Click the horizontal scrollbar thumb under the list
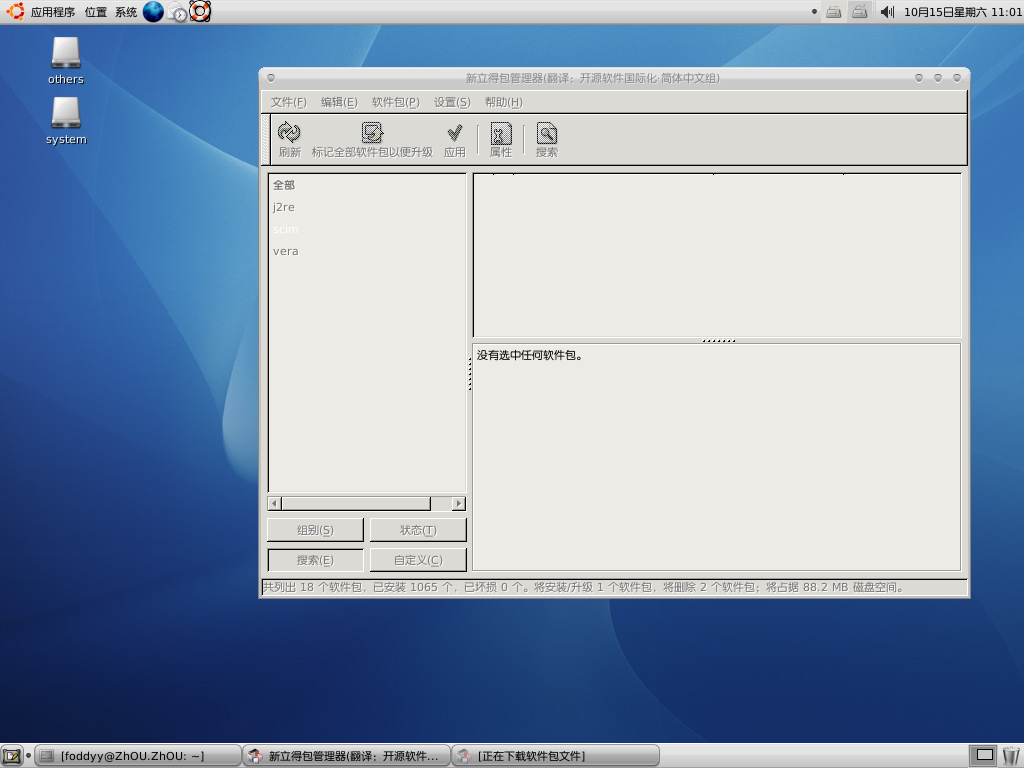 (x=356, y=504)
